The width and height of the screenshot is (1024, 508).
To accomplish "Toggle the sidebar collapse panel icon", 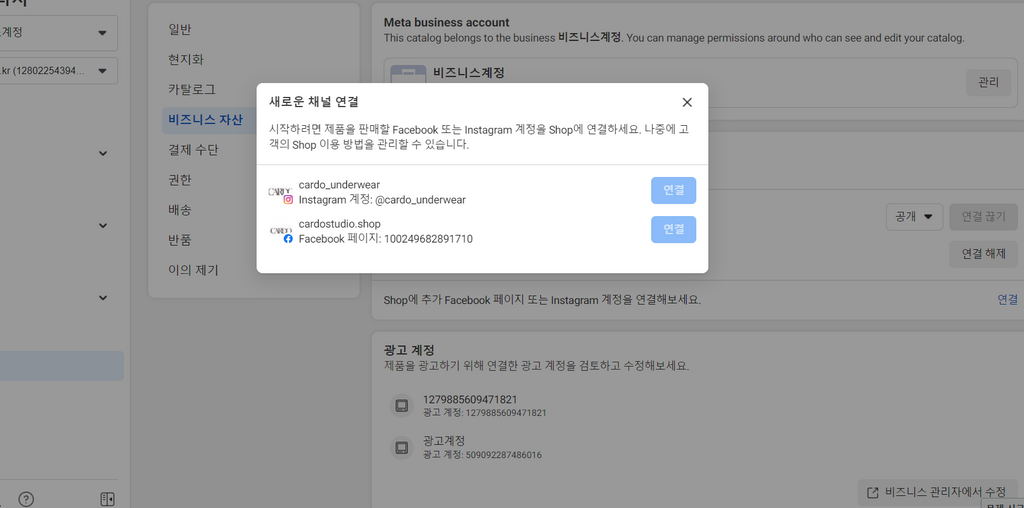I will [x=107, y=500].
